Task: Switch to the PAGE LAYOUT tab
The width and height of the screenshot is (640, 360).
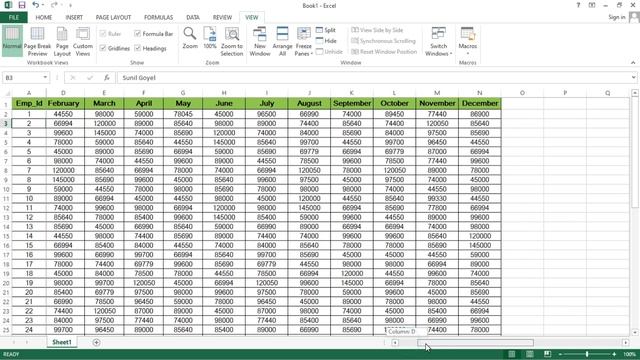Action: [113, 18]
